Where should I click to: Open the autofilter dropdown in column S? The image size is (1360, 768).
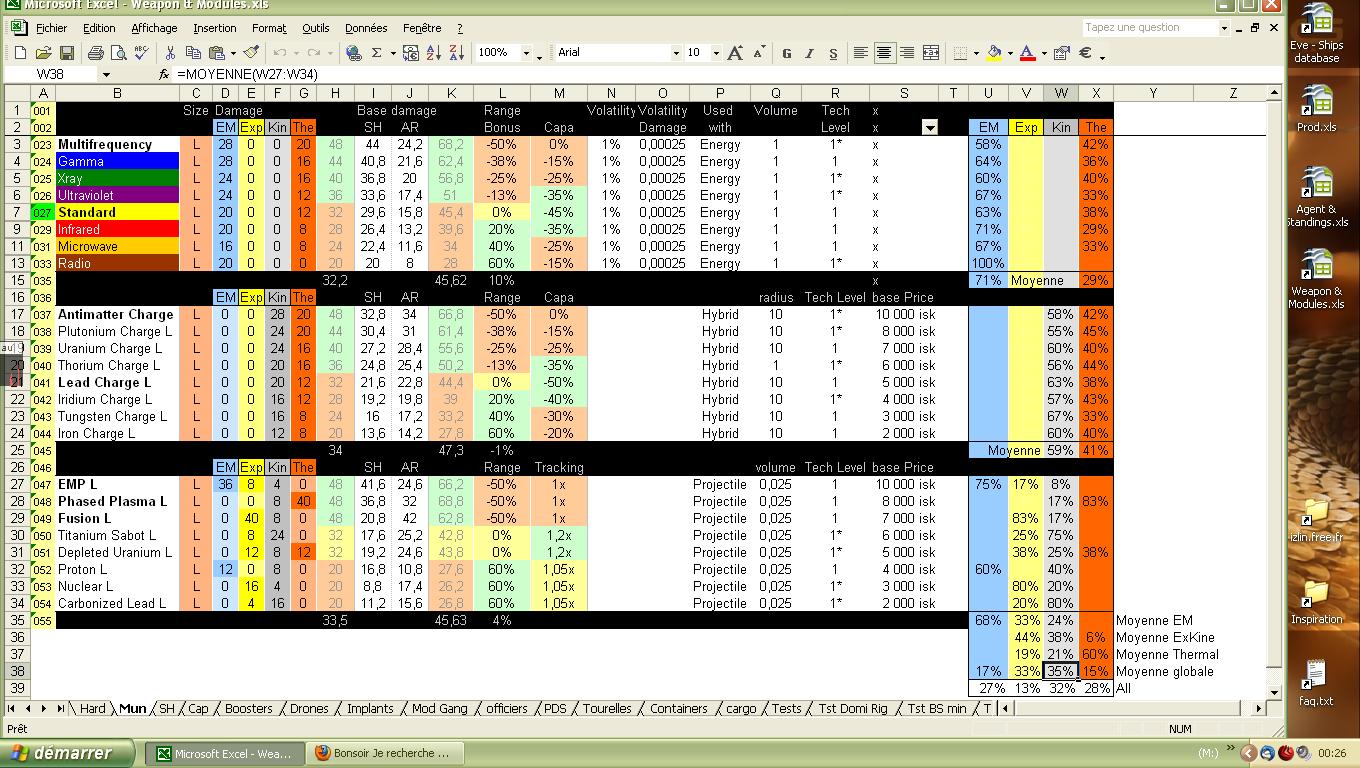pyautogui.click(x=930, y=127)
